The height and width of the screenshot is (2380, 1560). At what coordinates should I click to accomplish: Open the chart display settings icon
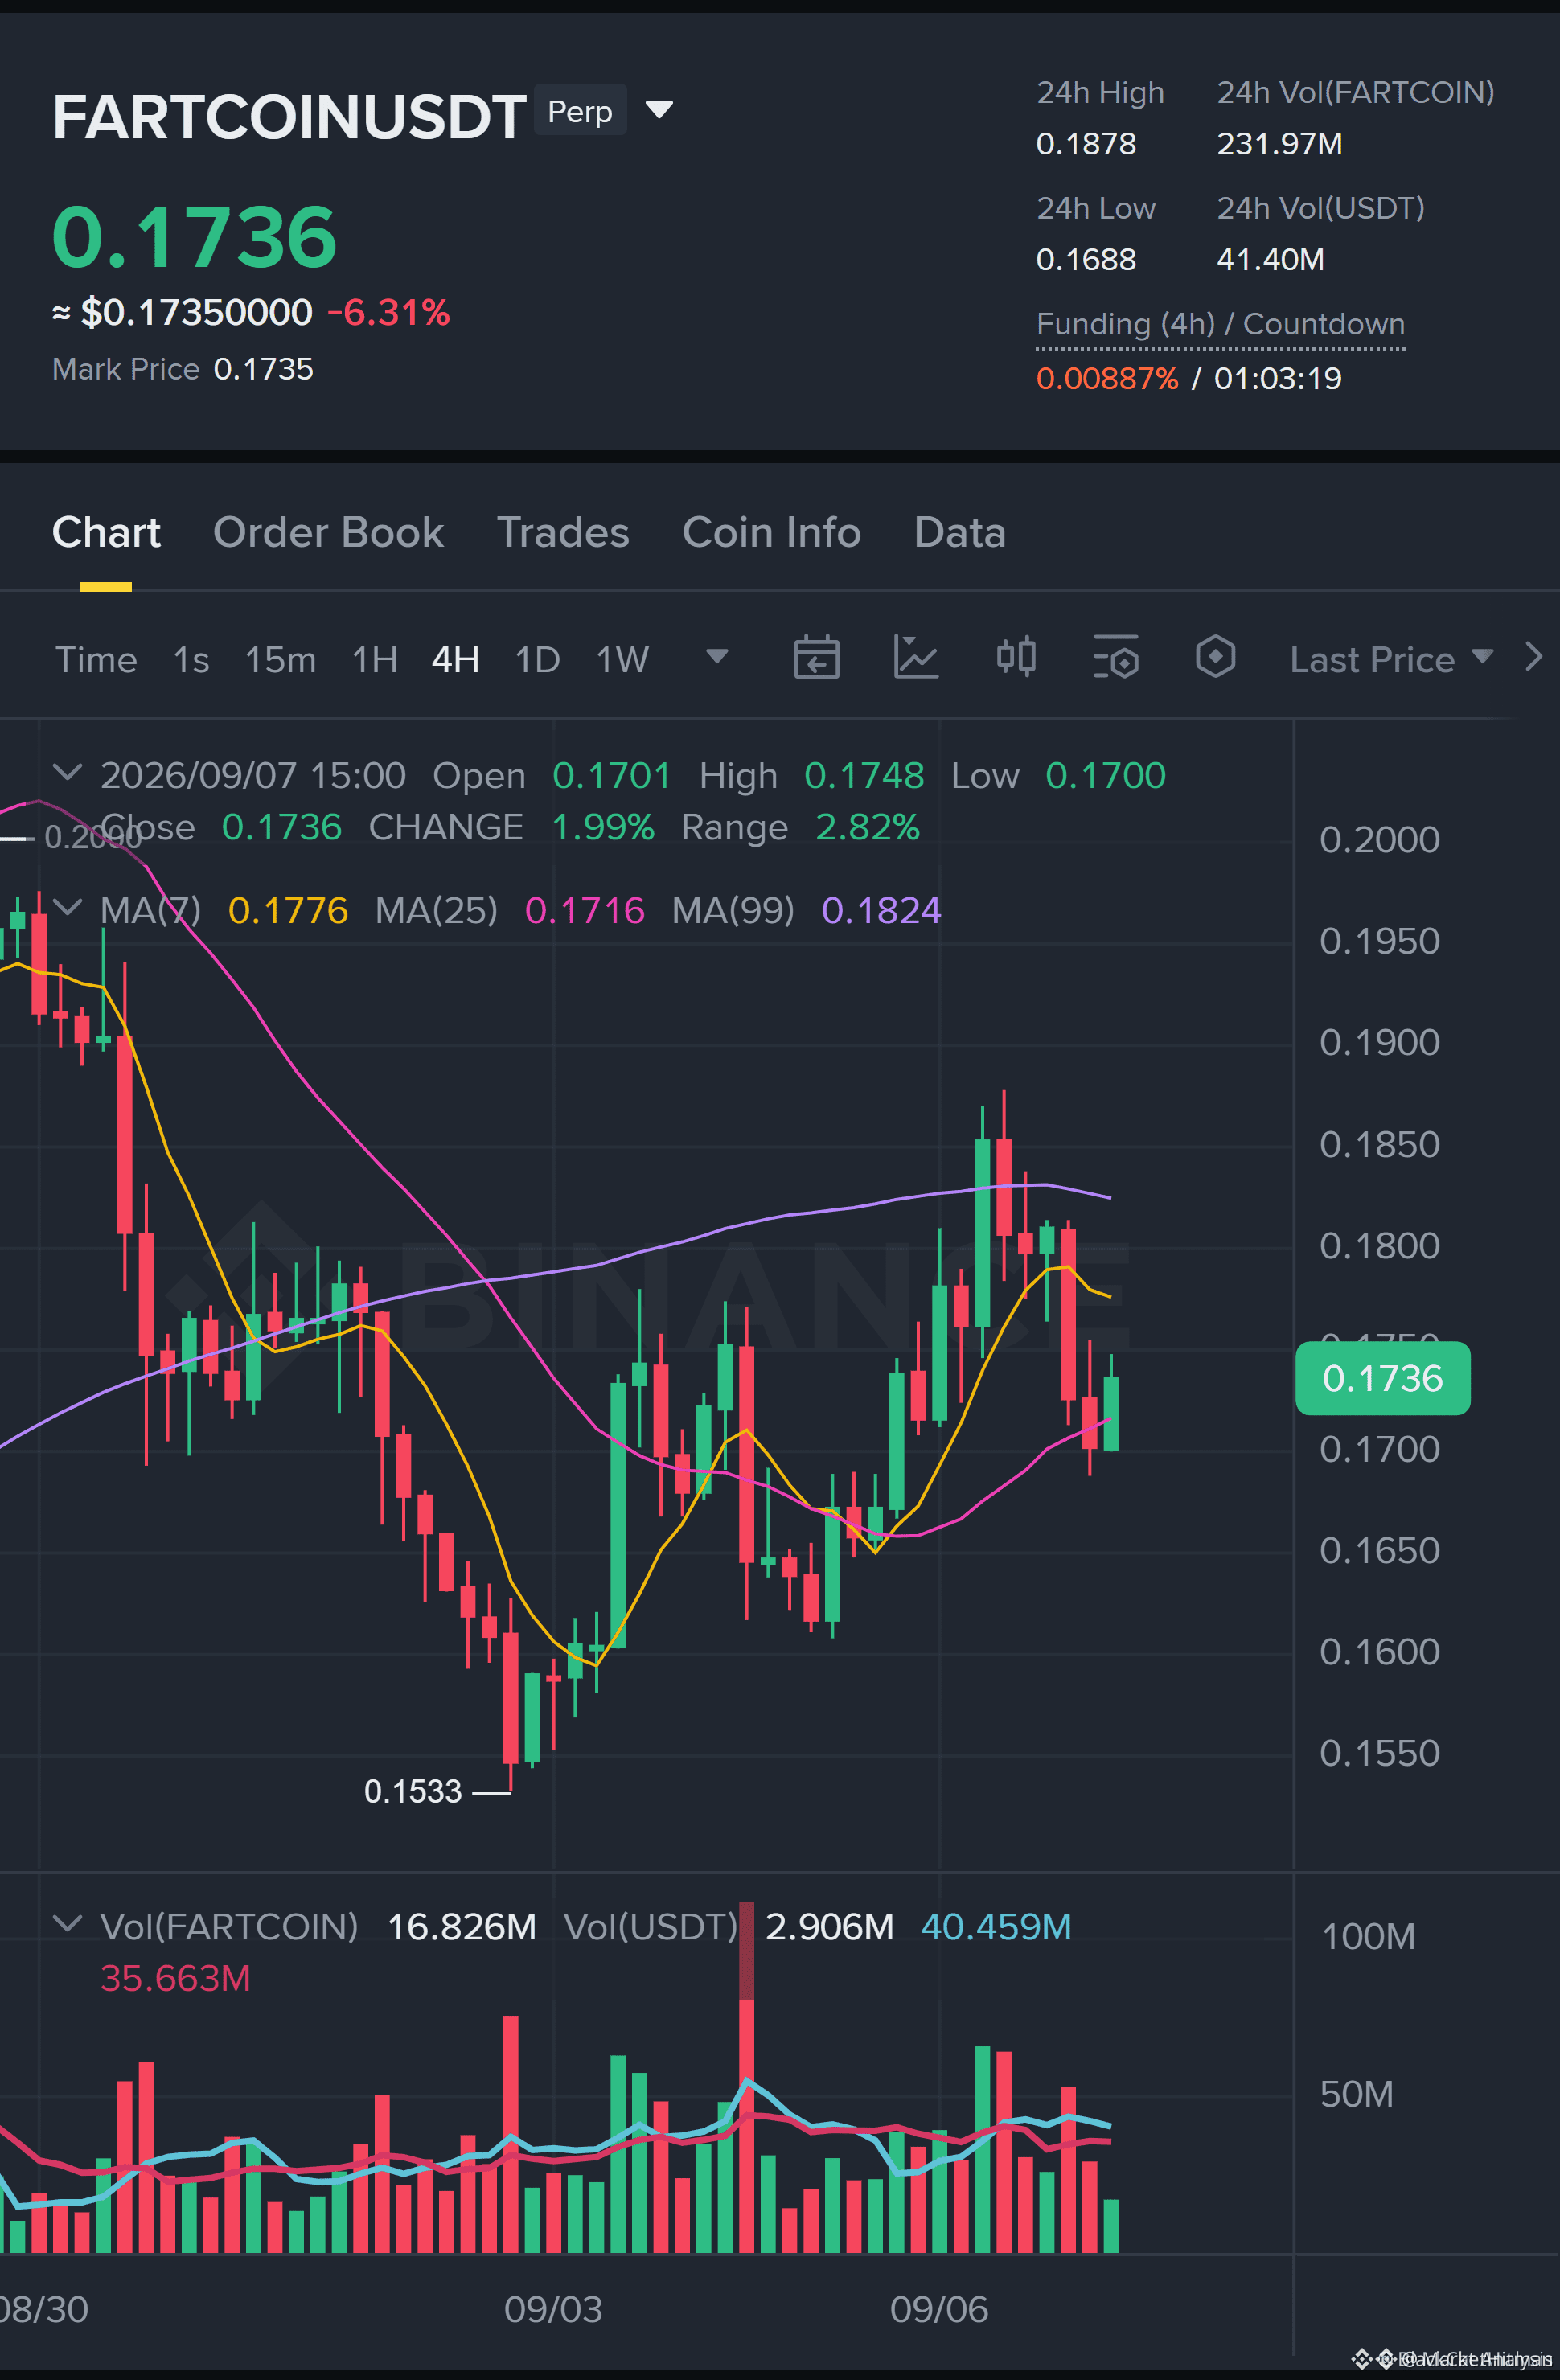[1116, 657]
